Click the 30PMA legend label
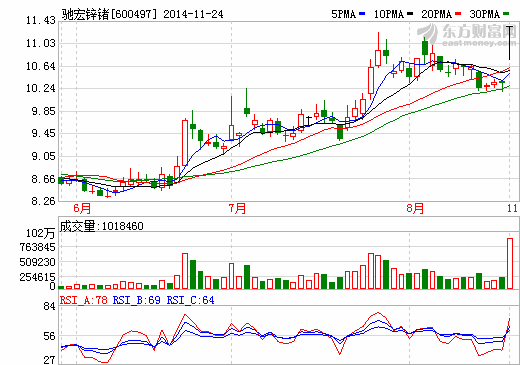The height and width of the screenshot is (365, 520). point(485,14)
